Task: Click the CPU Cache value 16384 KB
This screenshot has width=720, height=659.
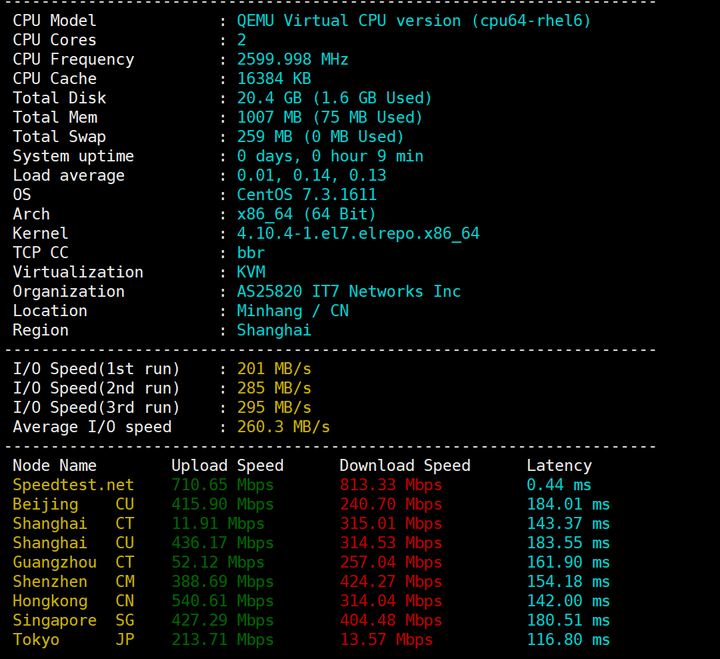Action: pos(274,78)
